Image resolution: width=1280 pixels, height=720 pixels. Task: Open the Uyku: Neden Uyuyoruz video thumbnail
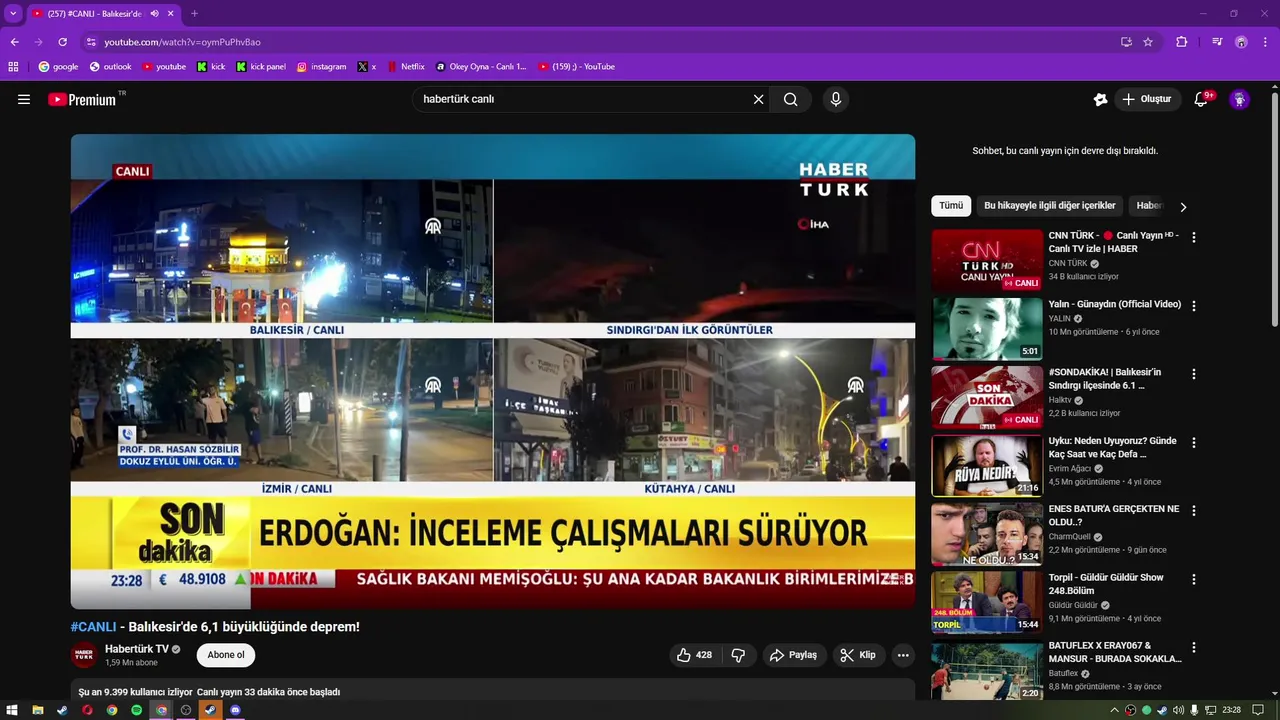[987, 466]
